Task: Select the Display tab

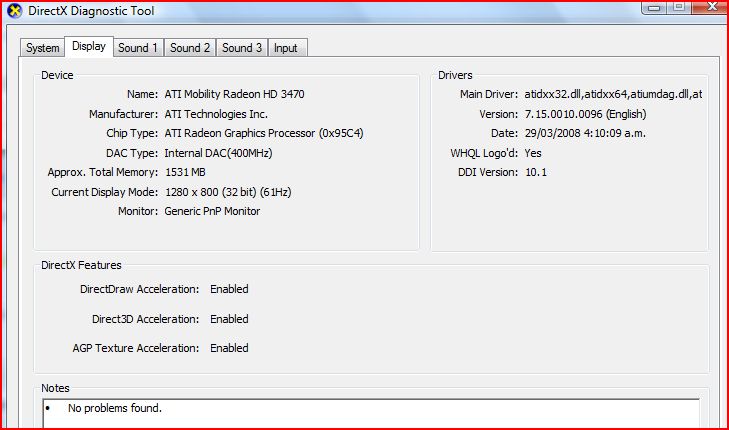Action: (89, 46)
